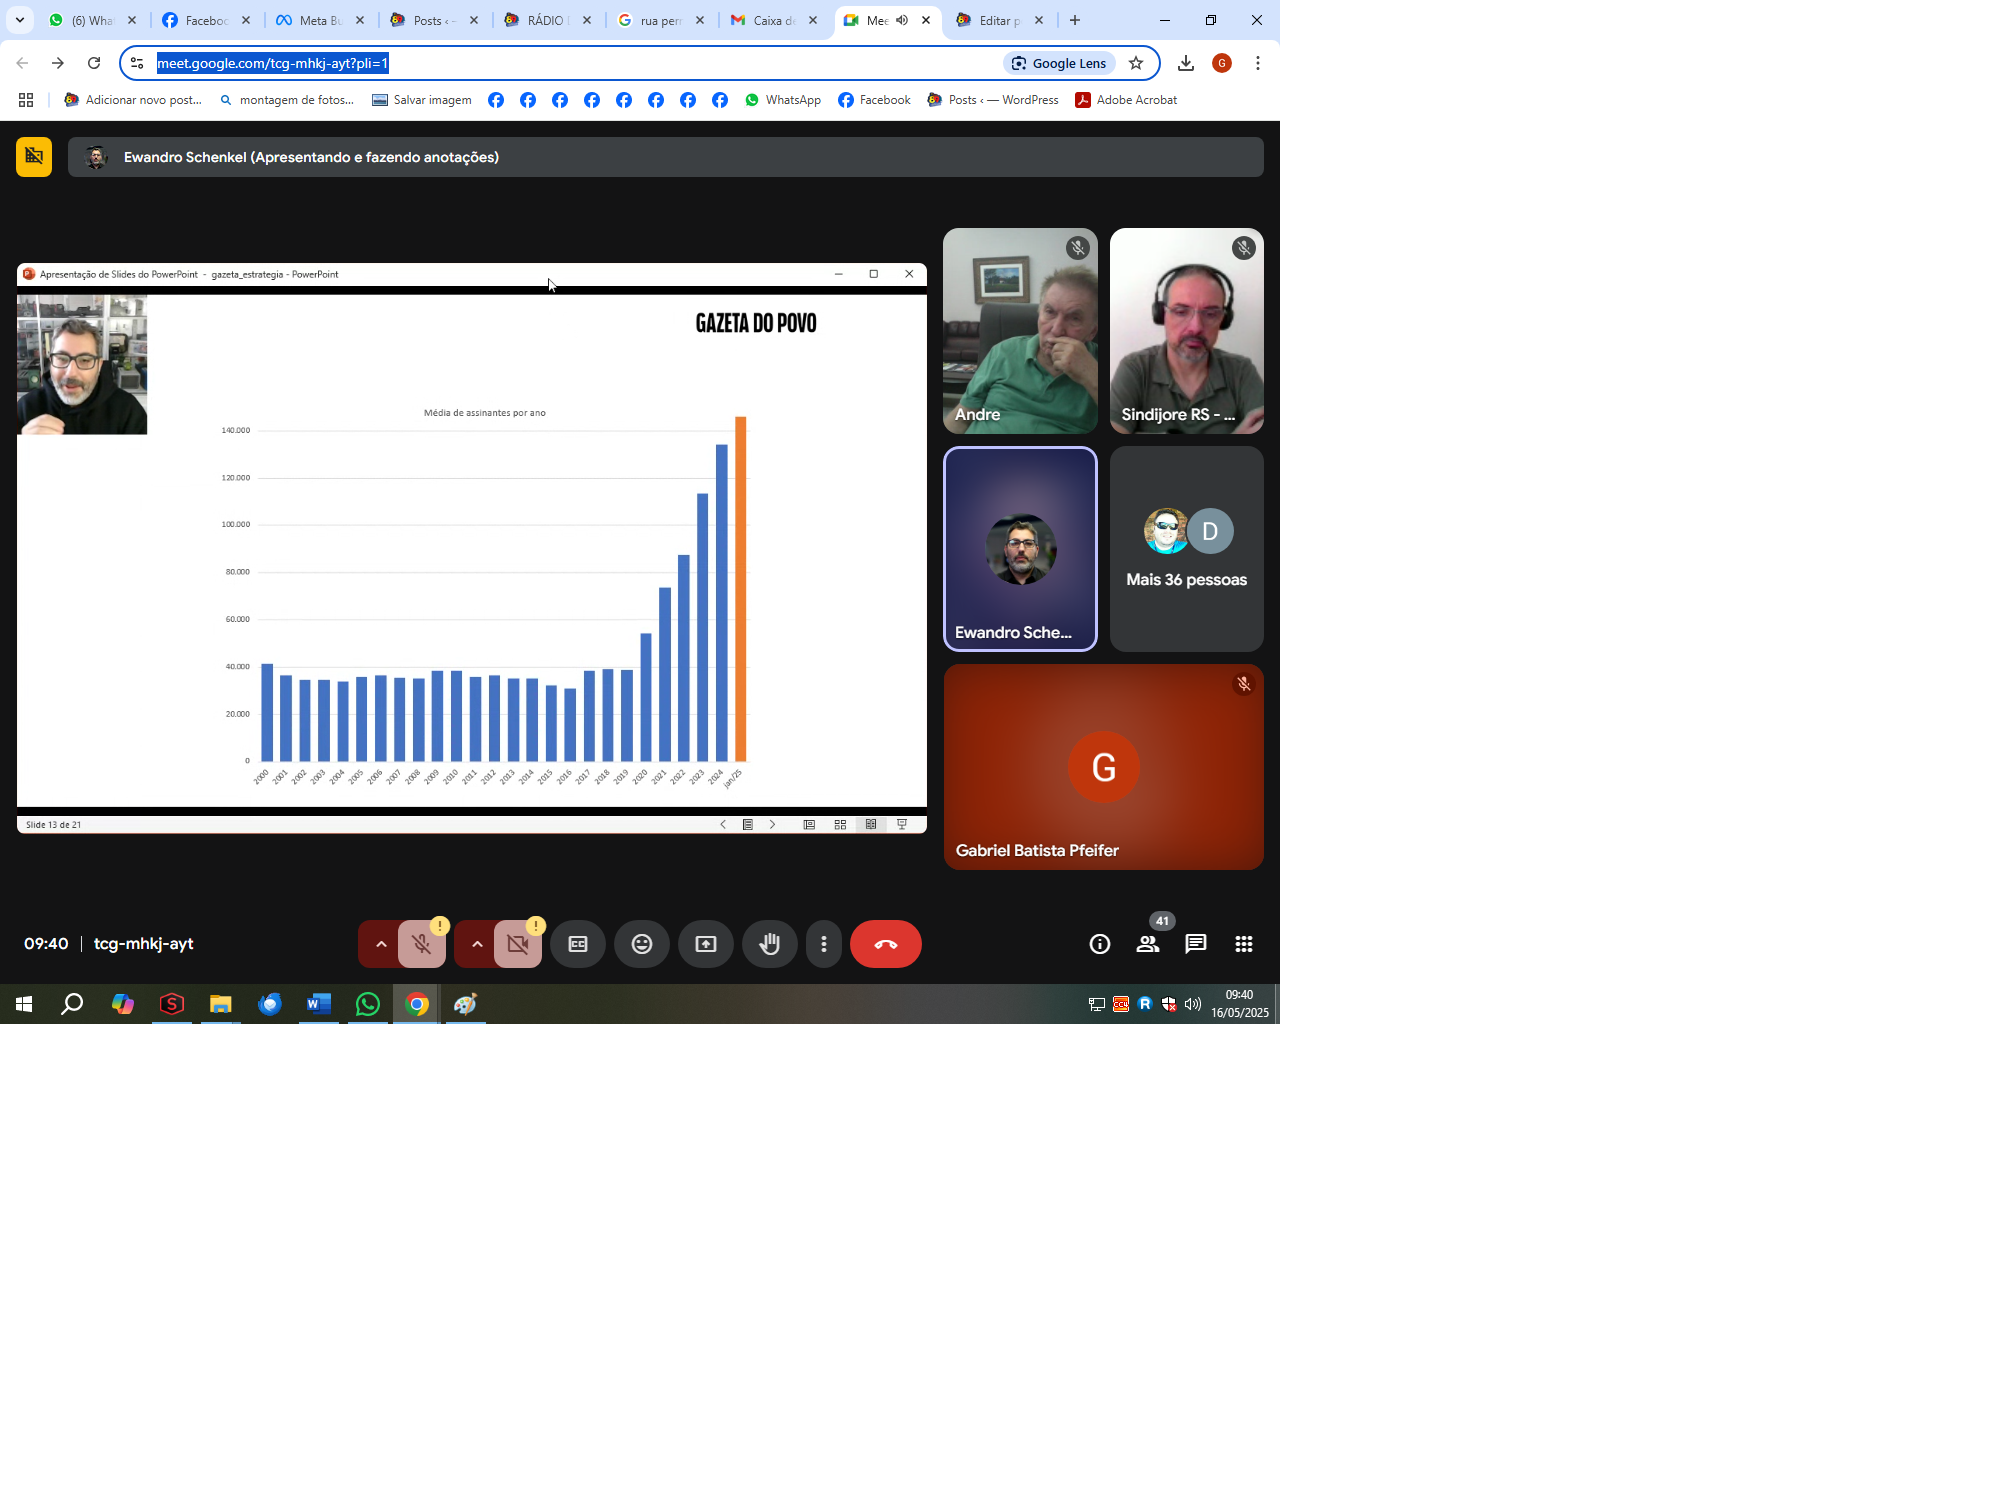The width and height of the screenshot is (2000, 1500).
Task: Toggle the disabled camera button
Action: click(518, 944)
